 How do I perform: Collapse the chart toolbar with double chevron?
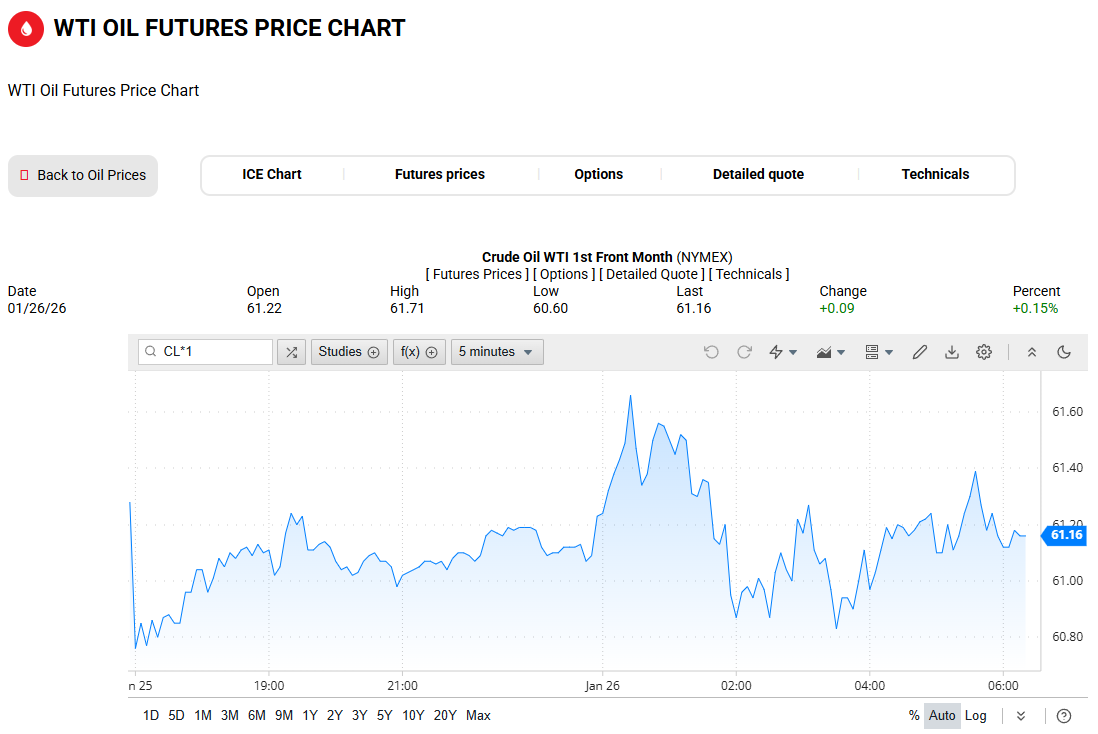tap(1032, 352)
